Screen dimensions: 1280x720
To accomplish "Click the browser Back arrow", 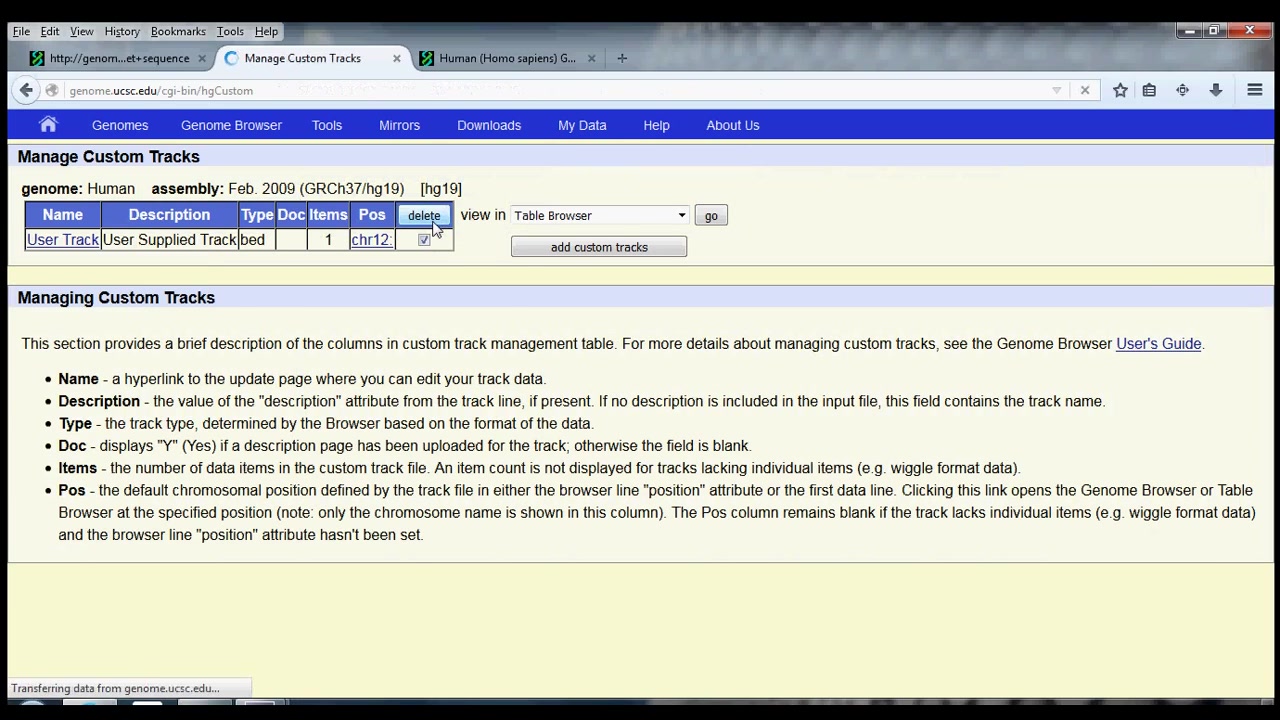I will 26,90.
